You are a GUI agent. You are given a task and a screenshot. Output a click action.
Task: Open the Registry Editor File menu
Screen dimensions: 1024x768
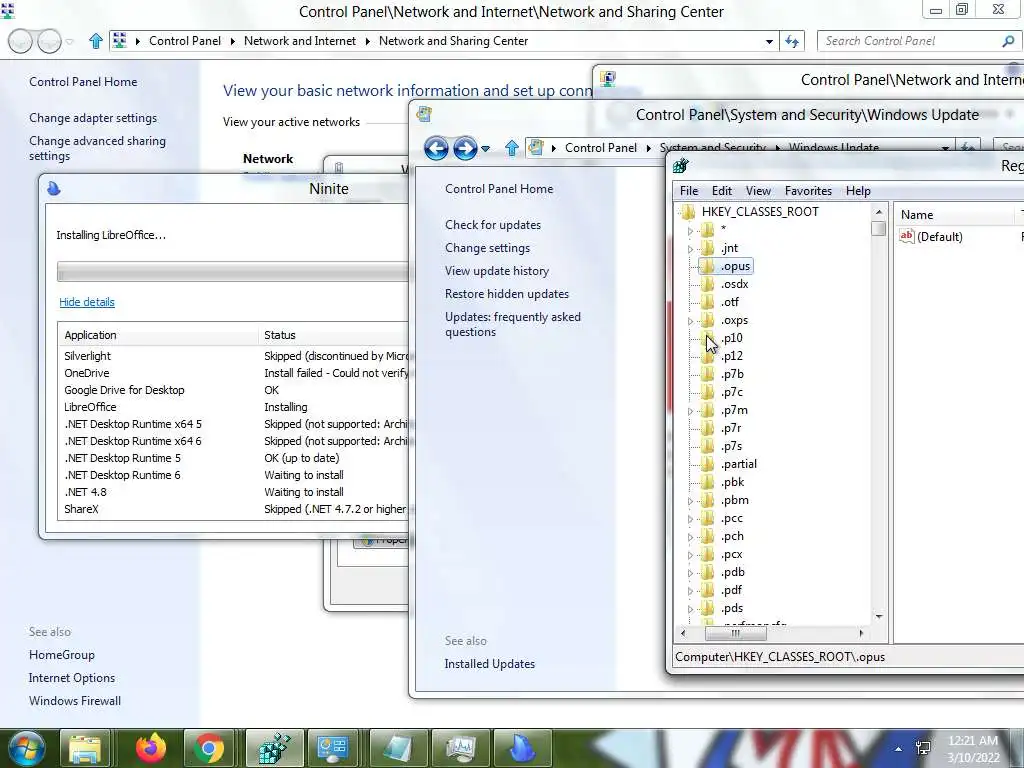(689, 191)
